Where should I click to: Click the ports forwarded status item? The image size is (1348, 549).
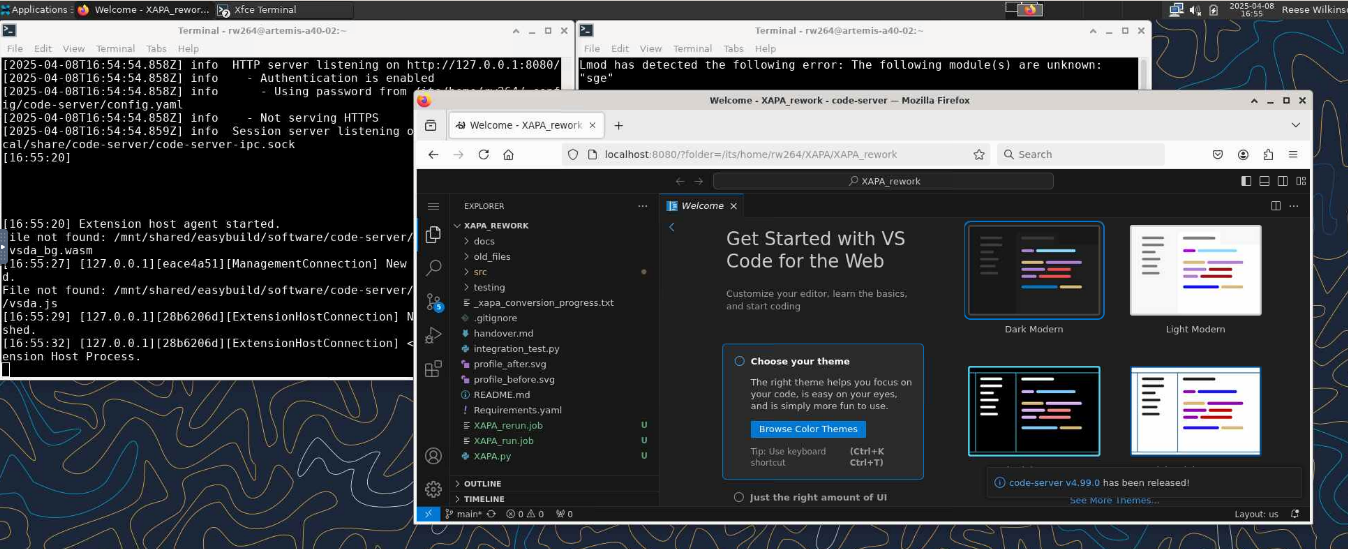pos(564,514)
